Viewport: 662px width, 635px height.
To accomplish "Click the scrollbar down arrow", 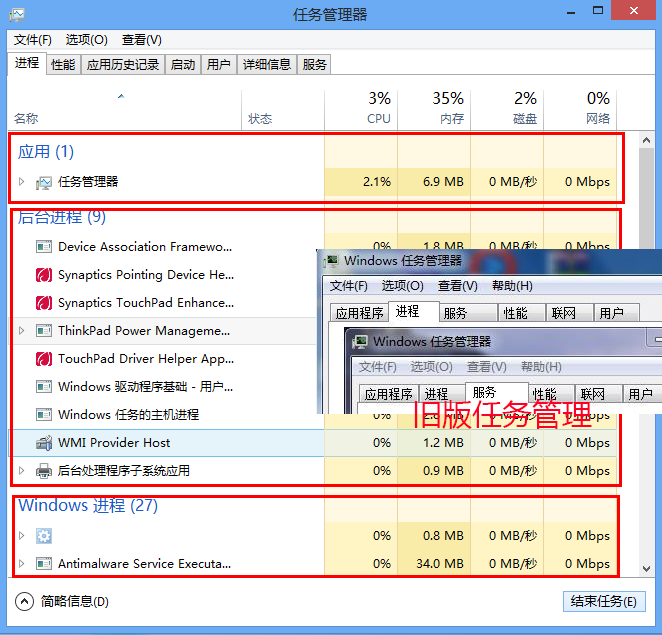I will point(646,568).
